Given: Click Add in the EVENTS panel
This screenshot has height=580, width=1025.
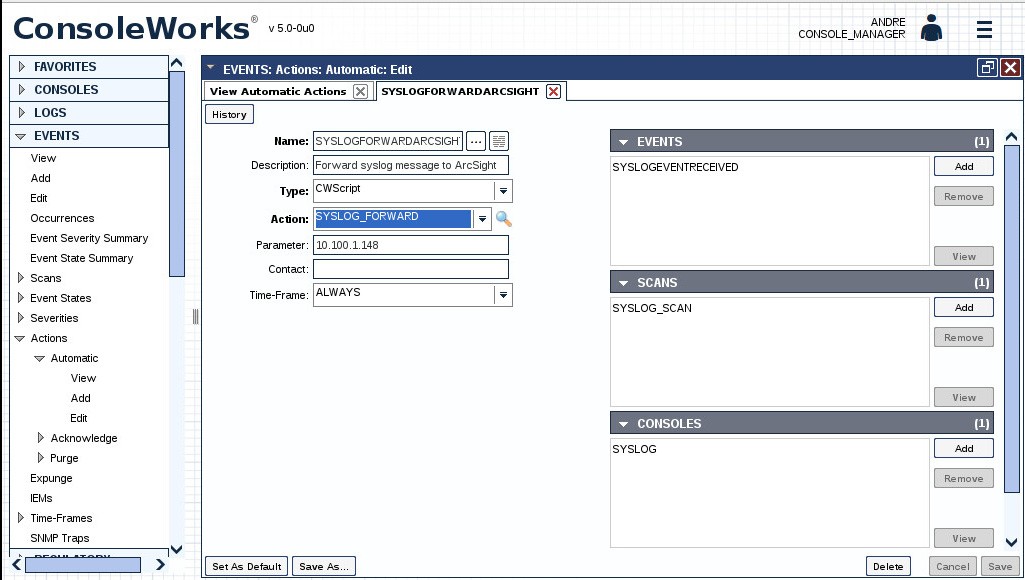Looking at the screenshot, I should click(x=964, y=166).
